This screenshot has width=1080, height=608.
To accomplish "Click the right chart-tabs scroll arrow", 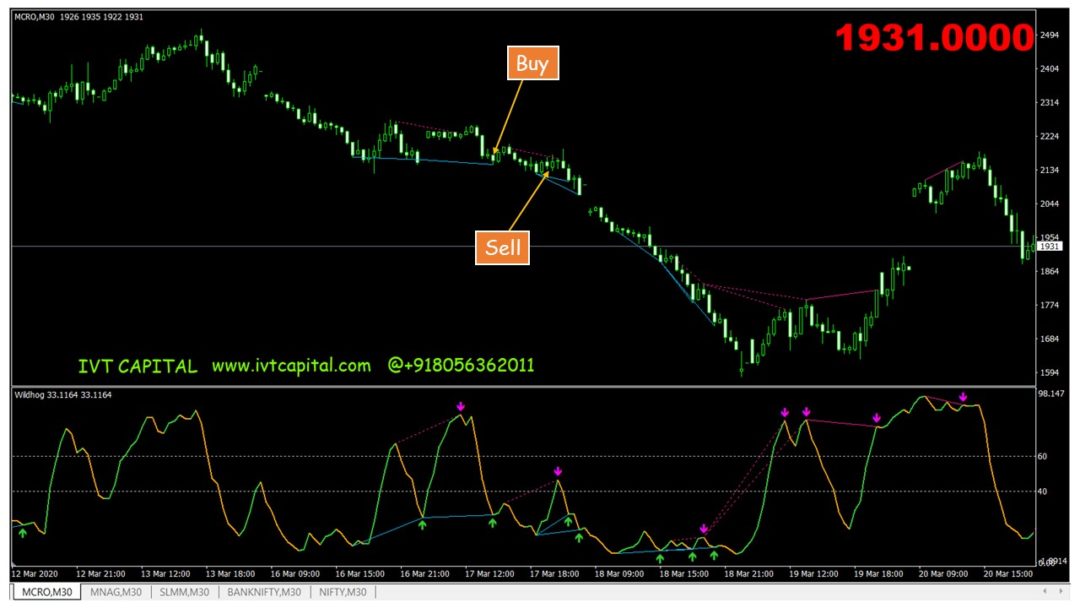I will click(1062, 591).
